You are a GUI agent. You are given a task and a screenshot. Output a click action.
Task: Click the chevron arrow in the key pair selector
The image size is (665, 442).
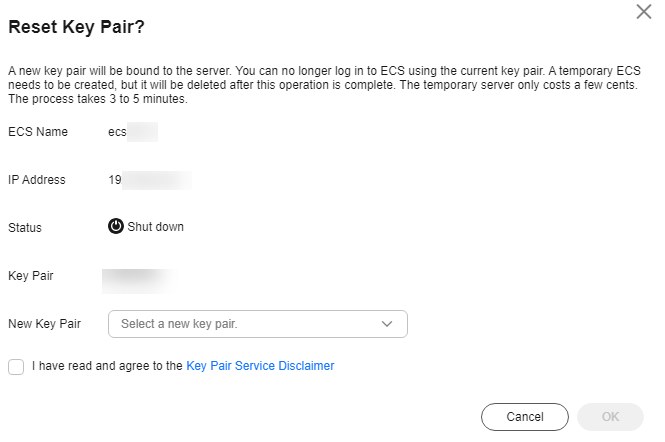click(x=387, y=324)
